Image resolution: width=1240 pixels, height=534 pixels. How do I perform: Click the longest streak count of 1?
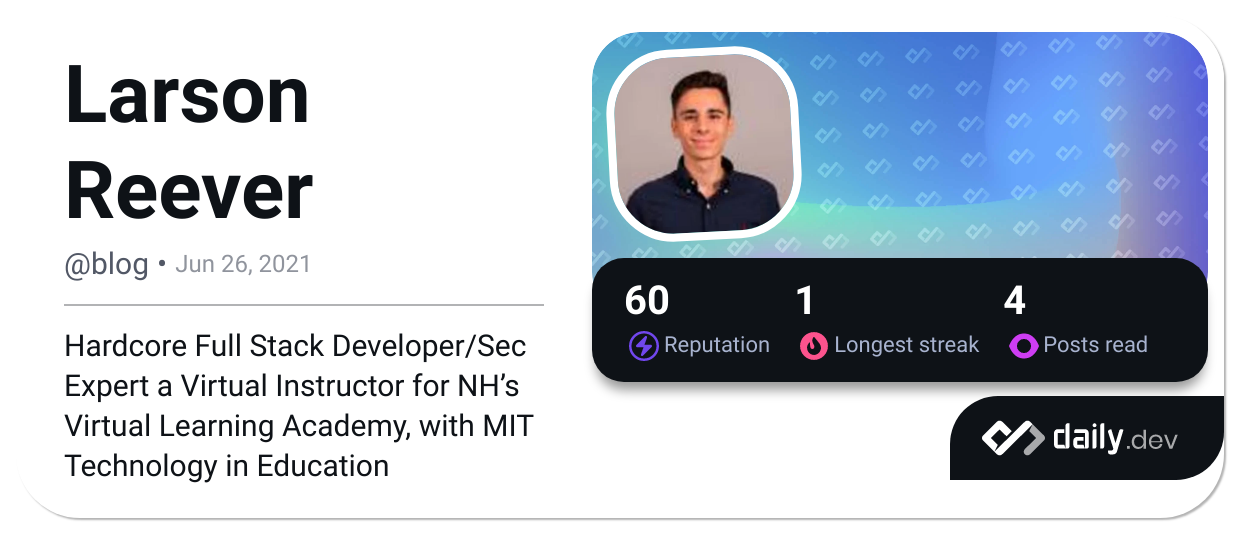coord(806,301)
